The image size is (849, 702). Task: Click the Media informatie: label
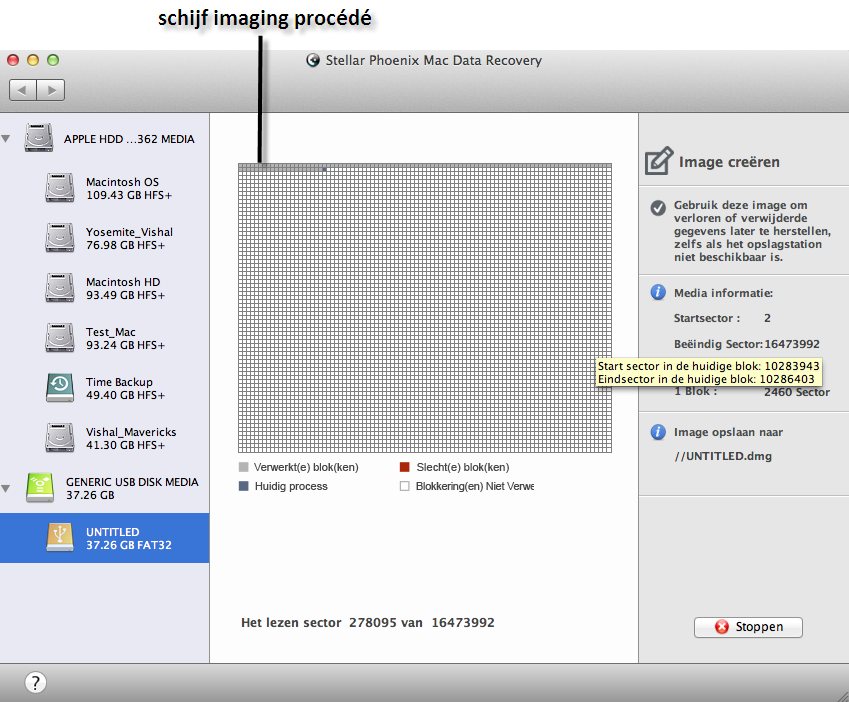pos(723,293)
